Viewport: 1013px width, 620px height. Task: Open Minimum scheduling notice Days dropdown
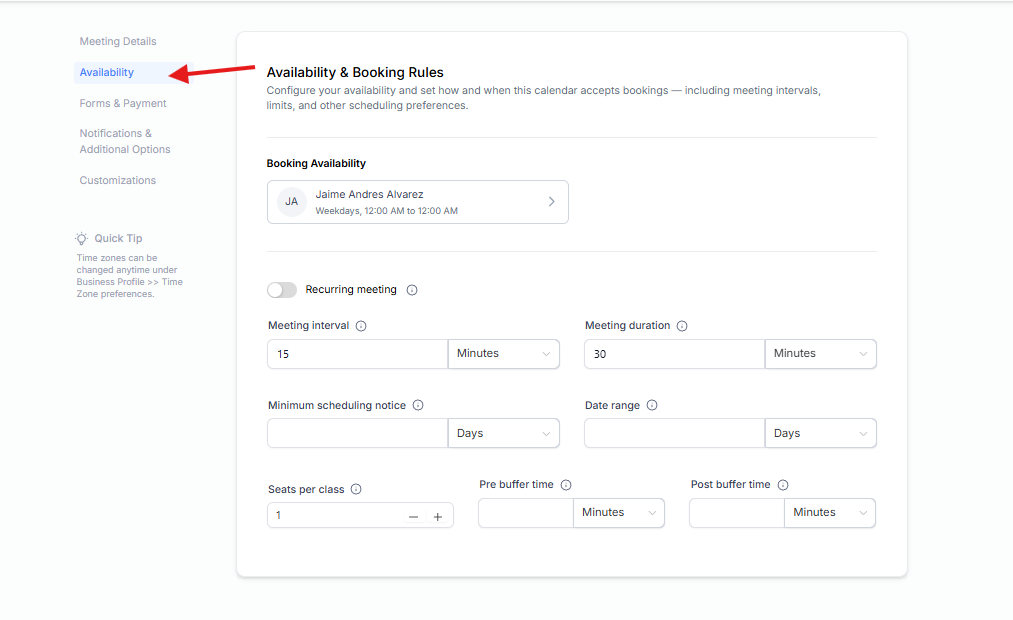click(503, 434)
